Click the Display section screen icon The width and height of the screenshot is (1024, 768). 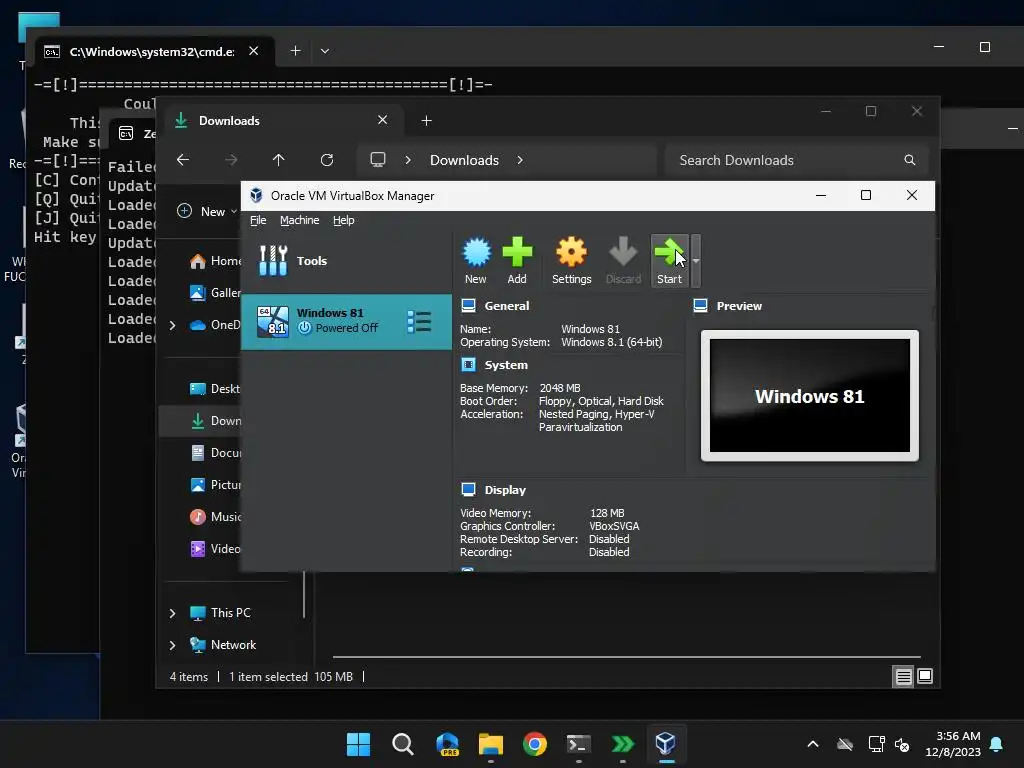[x=468, y=489]
